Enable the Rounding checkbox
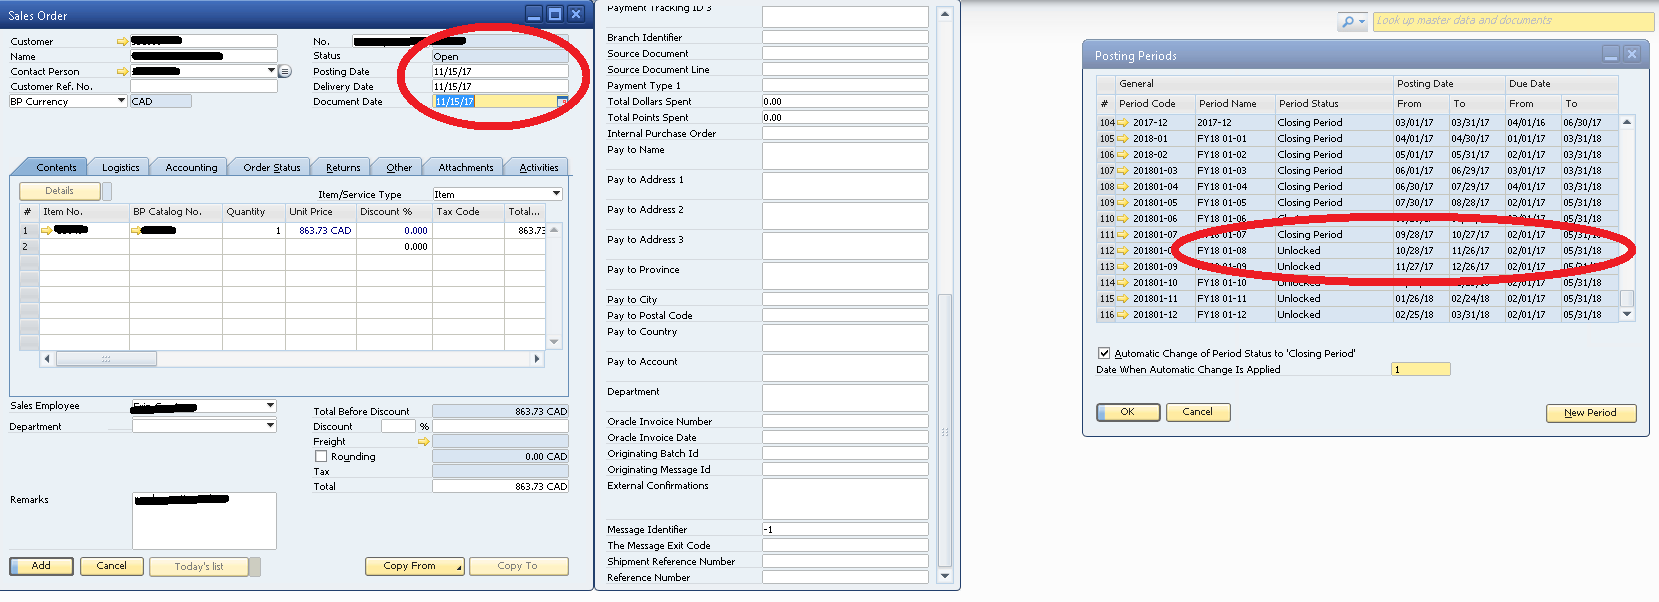Screen dimensions: 1659x602 (x=321, y=456)
